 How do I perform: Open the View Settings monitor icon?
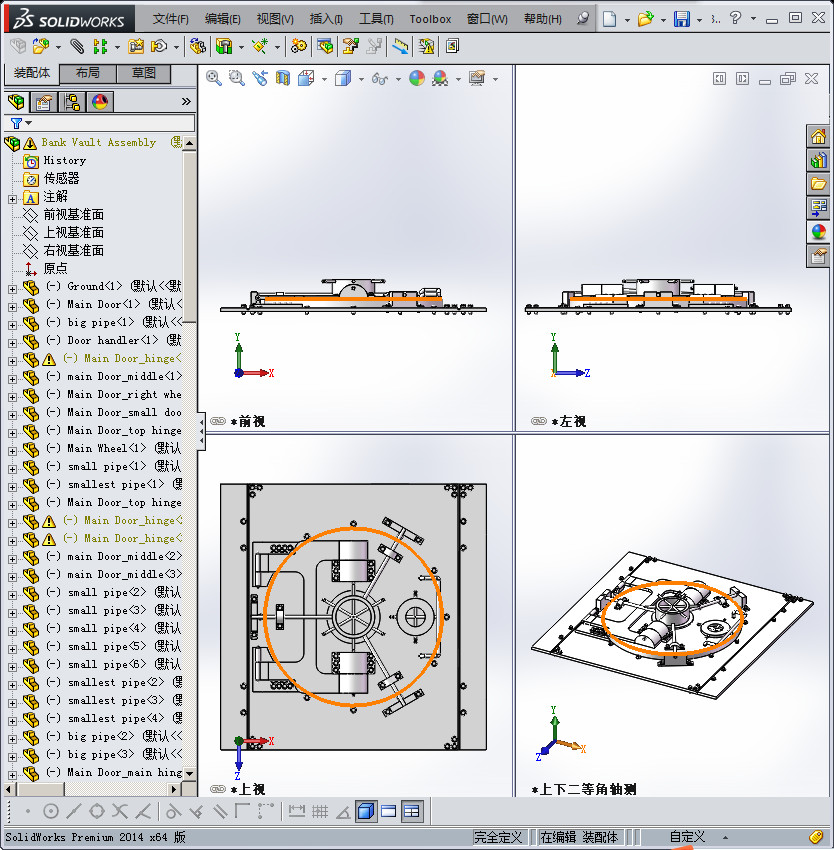477,79
